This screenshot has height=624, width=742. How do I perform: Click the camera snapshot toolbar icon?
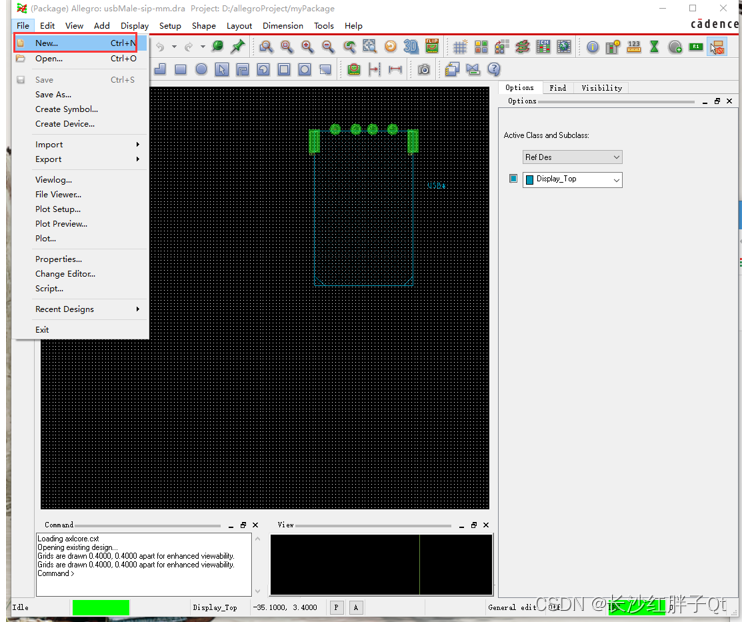[424, 69]
